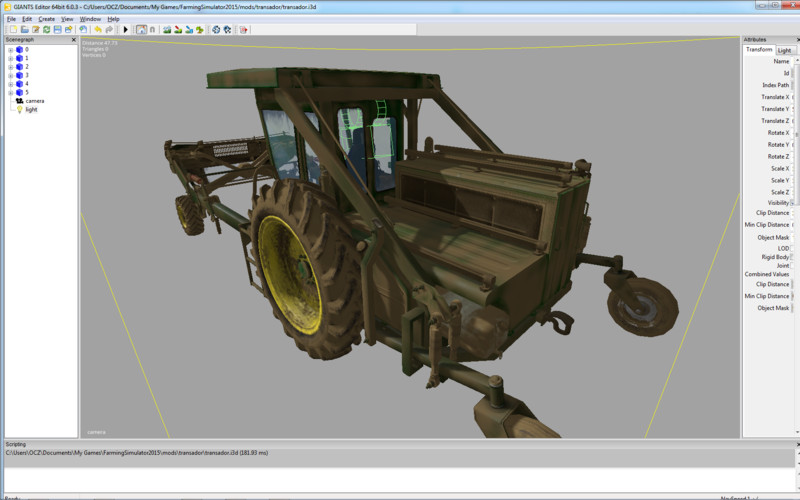
Task: Select the camera item in Scenegraph
Action: click(x=33, y=101)
